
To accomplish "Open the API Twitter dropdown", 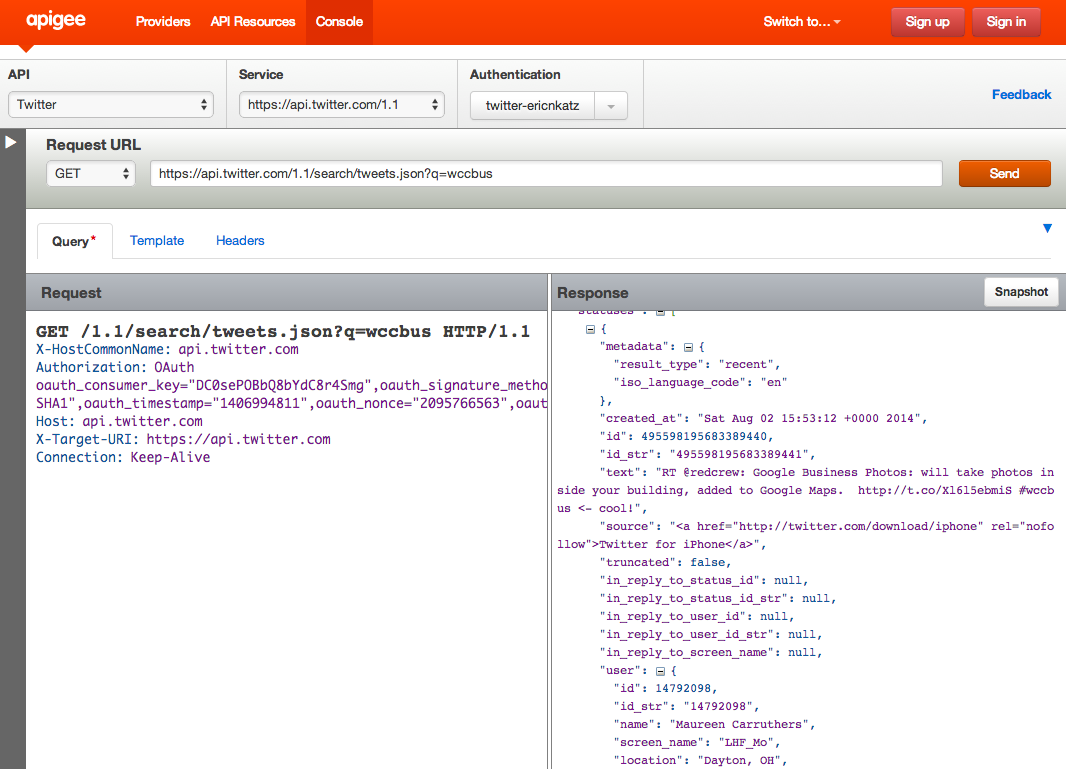I will (x=111, y=105).
